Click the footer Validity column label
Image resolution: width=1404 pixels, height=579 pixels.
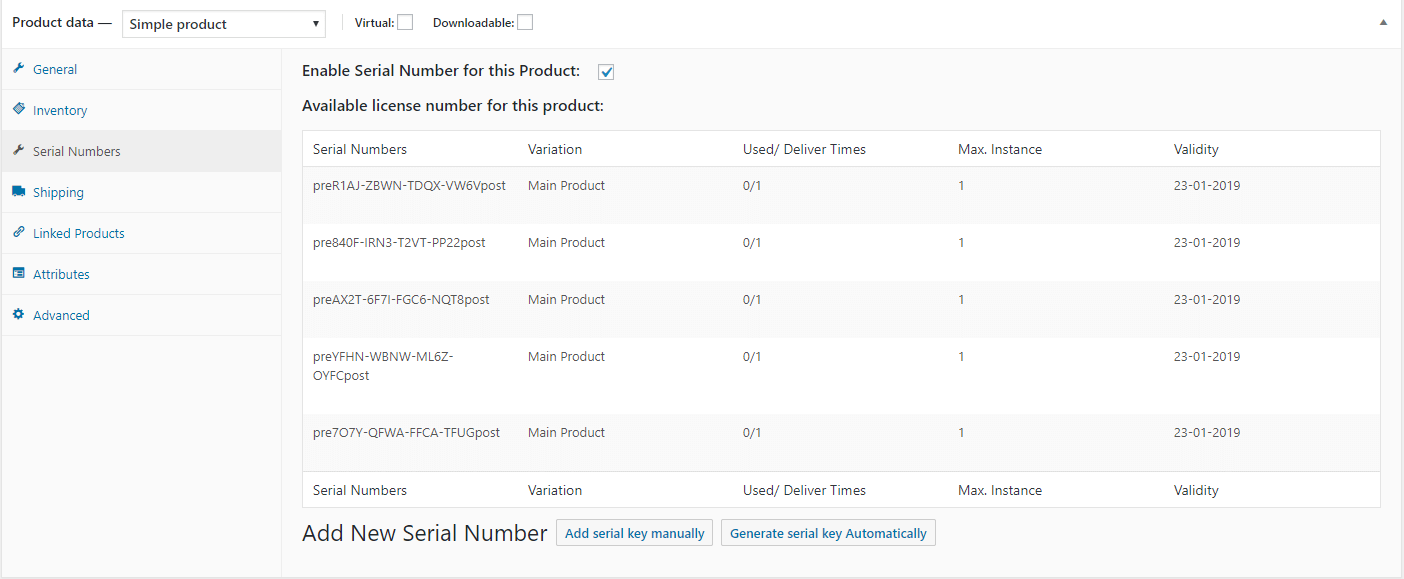[x=1196, y=490]
